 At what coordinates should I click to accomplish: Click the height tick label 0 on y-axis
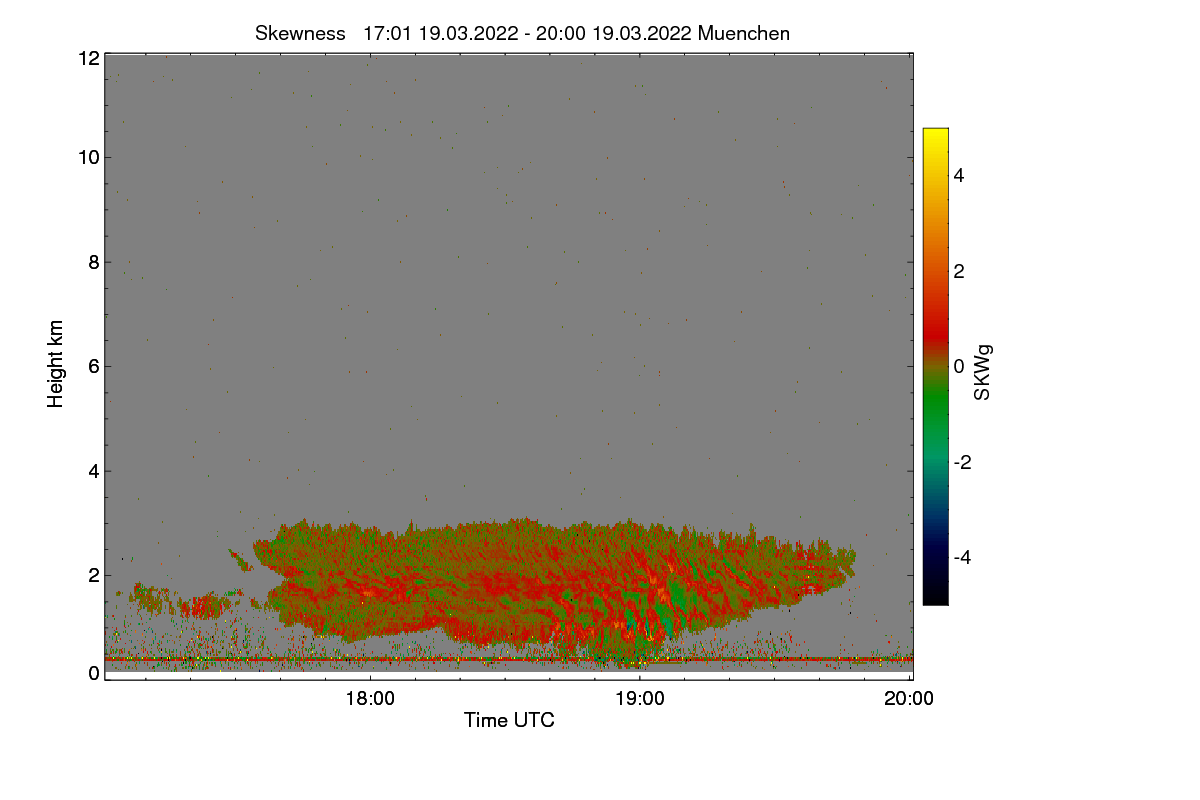coord(94,673)
